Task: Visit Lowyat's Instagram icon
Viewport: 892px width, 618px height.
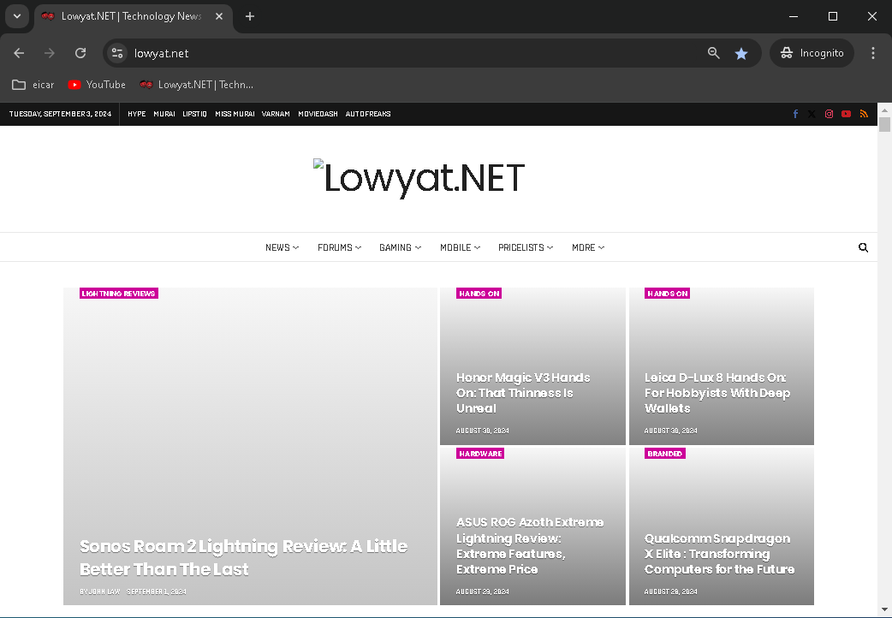Action: coord(829,114)
